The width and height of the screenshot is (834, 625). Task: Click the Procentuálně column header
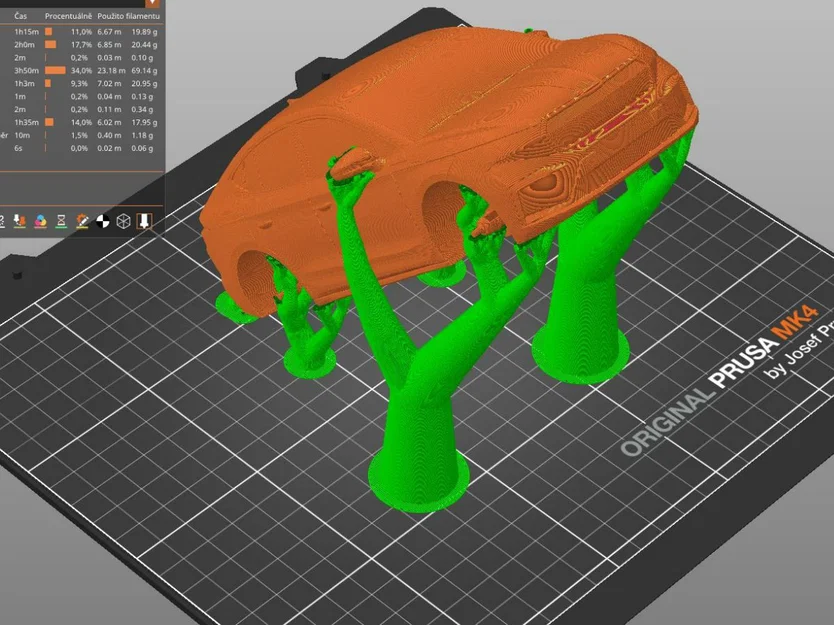(67, 16)
